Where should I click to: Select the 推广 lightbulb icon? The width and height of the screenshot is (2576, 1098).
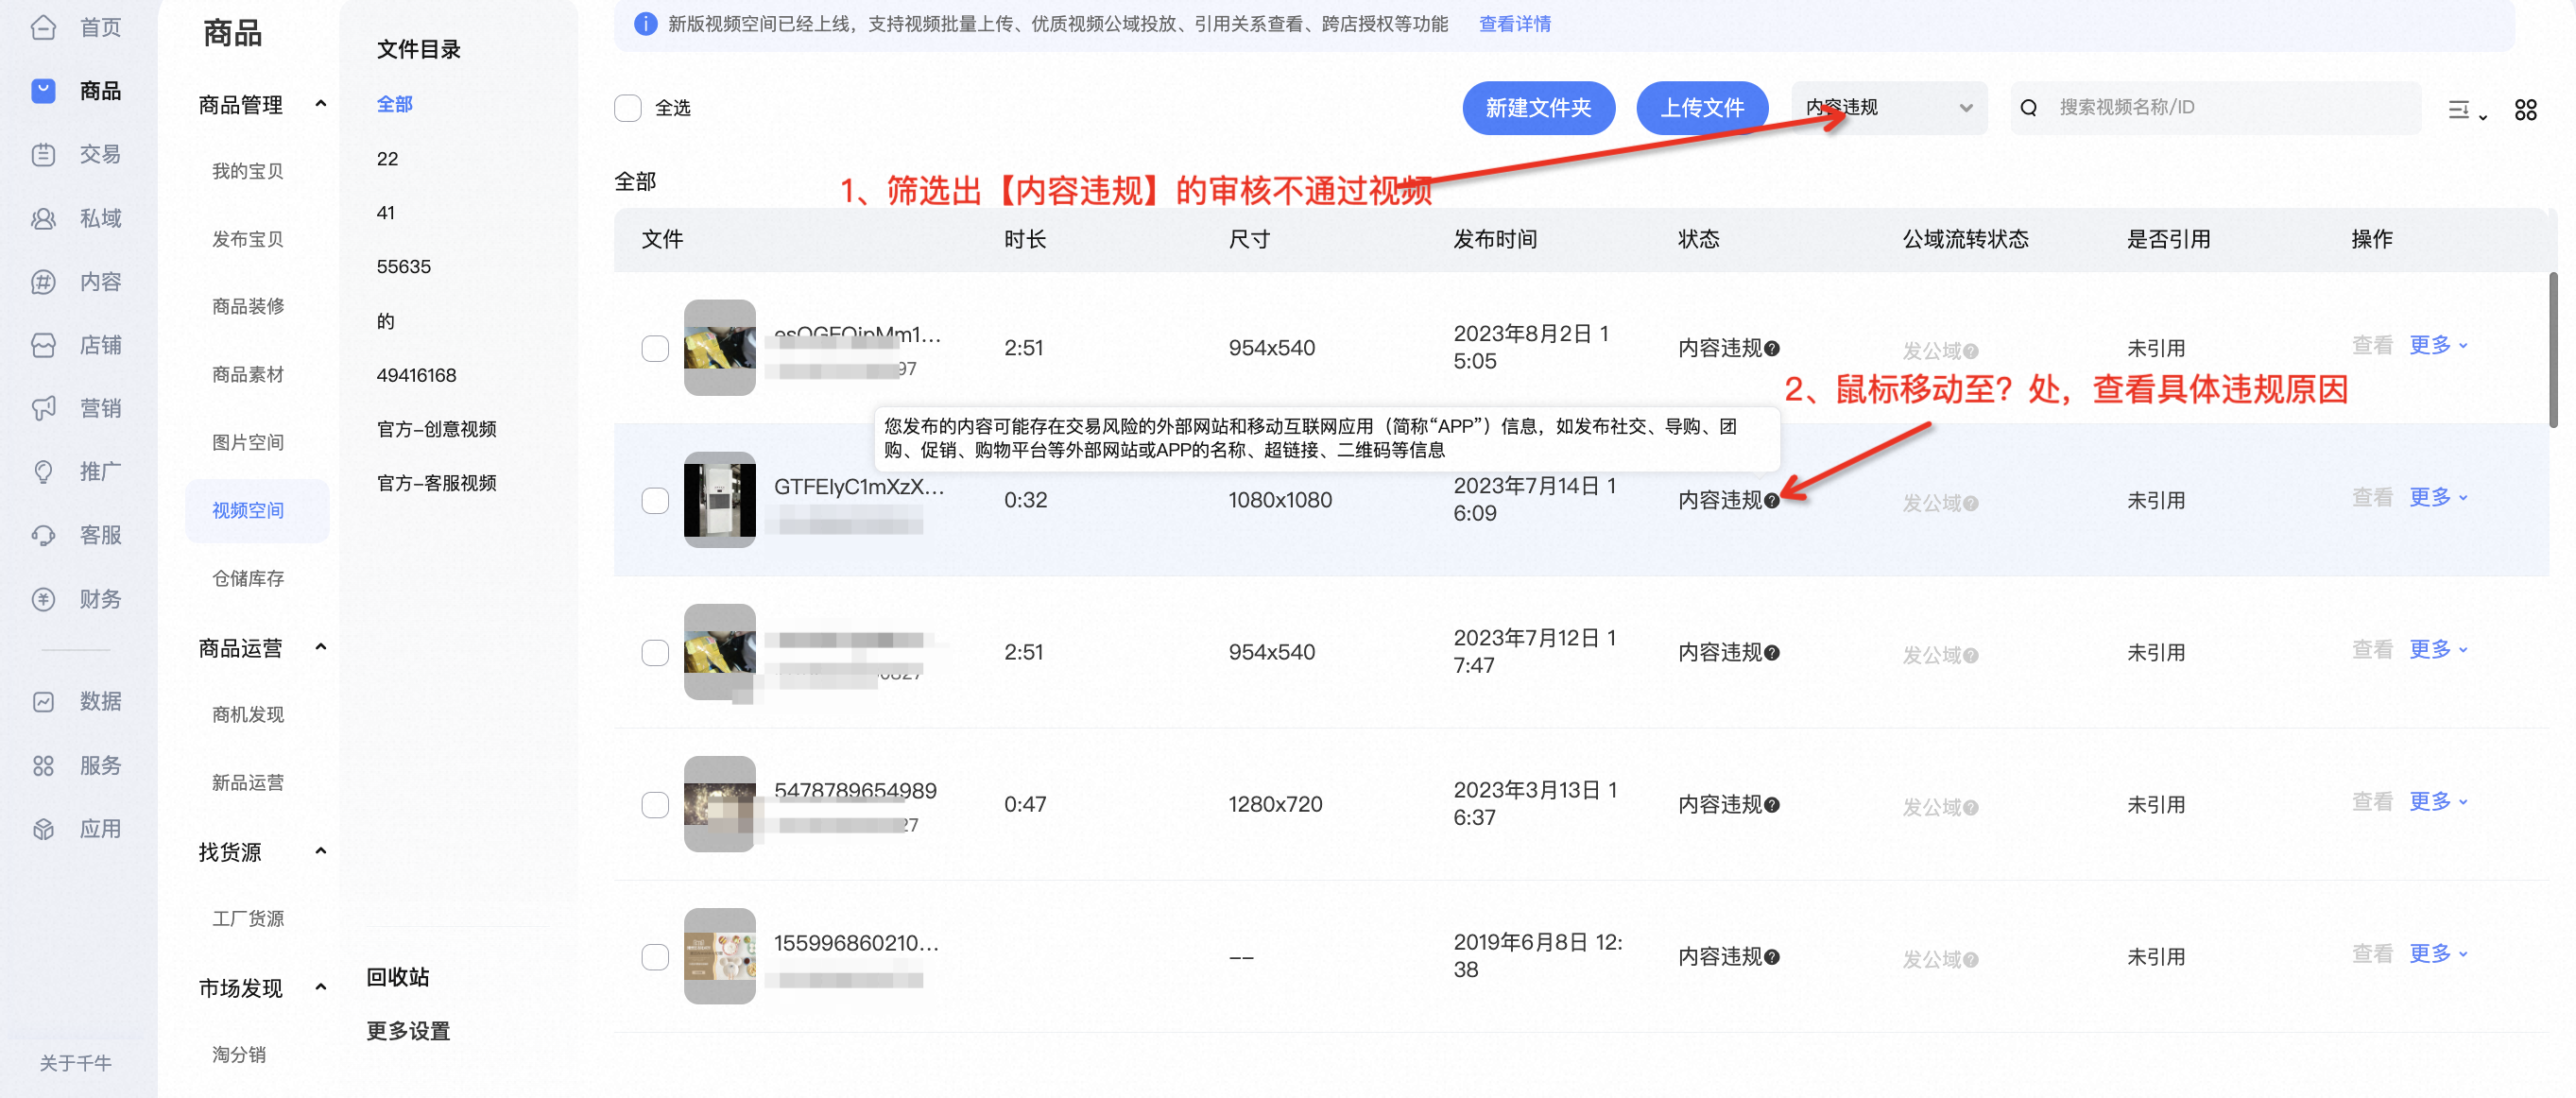(43, 471)
